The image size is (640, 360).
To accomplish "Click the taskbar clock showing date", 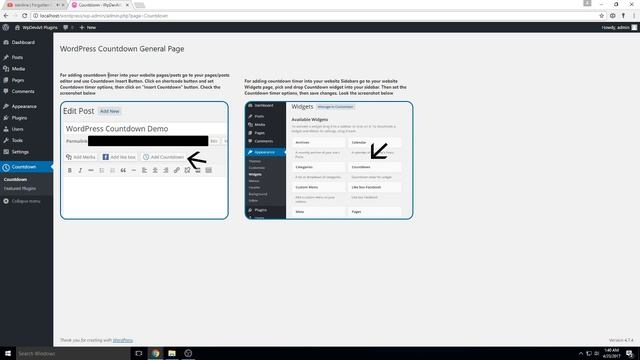I will (x=611, y=353).
